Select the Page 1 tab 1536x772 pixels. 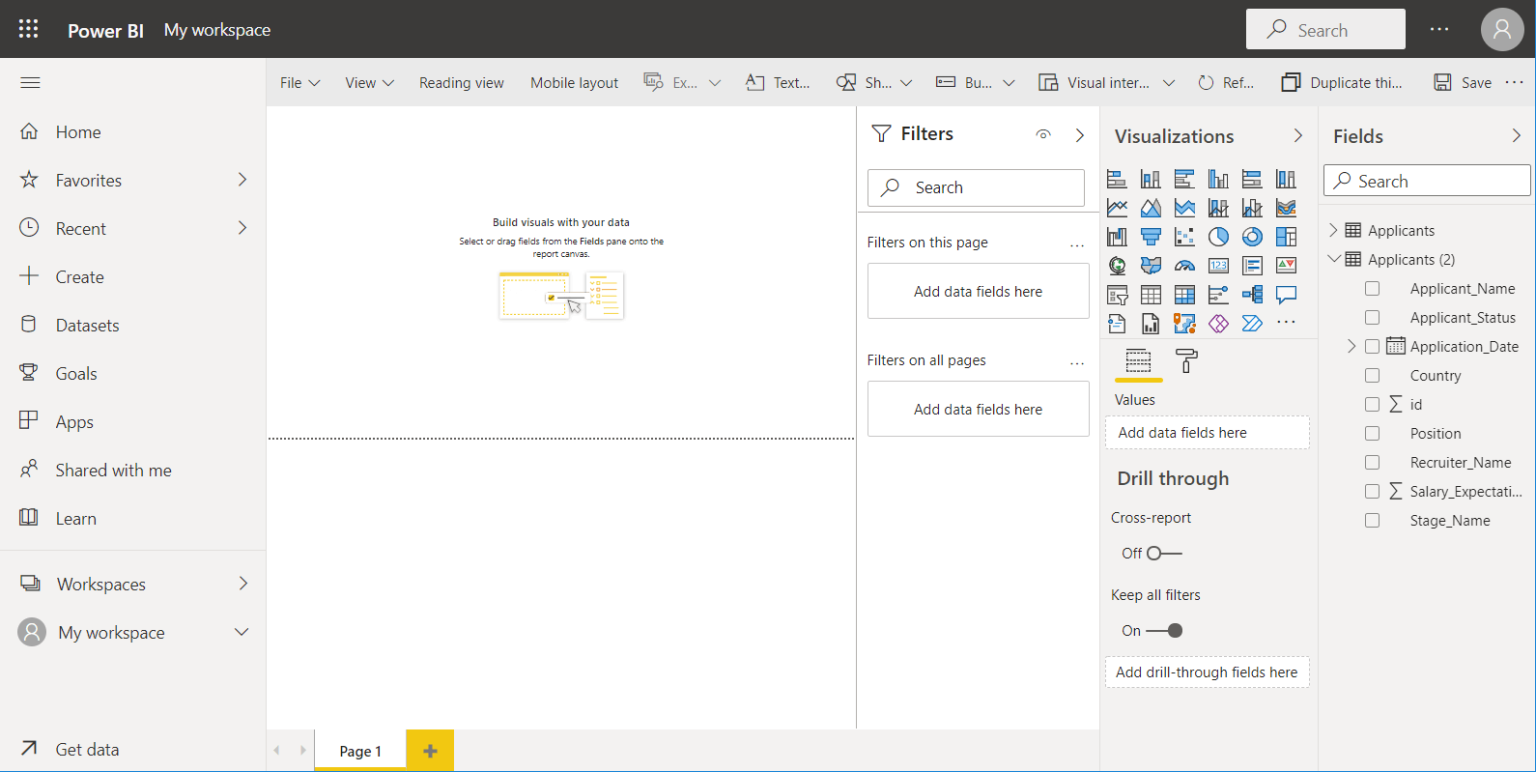tap(359, 751)
